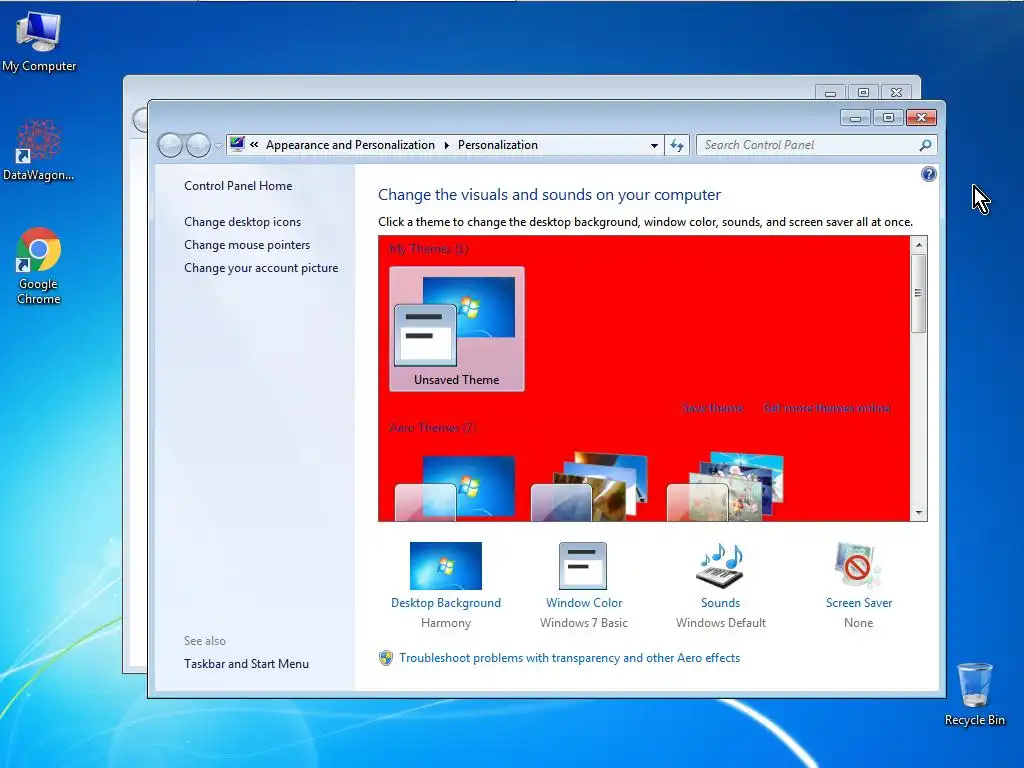1024x768 pixels.
Task: Open the Window Color icon
Action: [x=583, y=566]
